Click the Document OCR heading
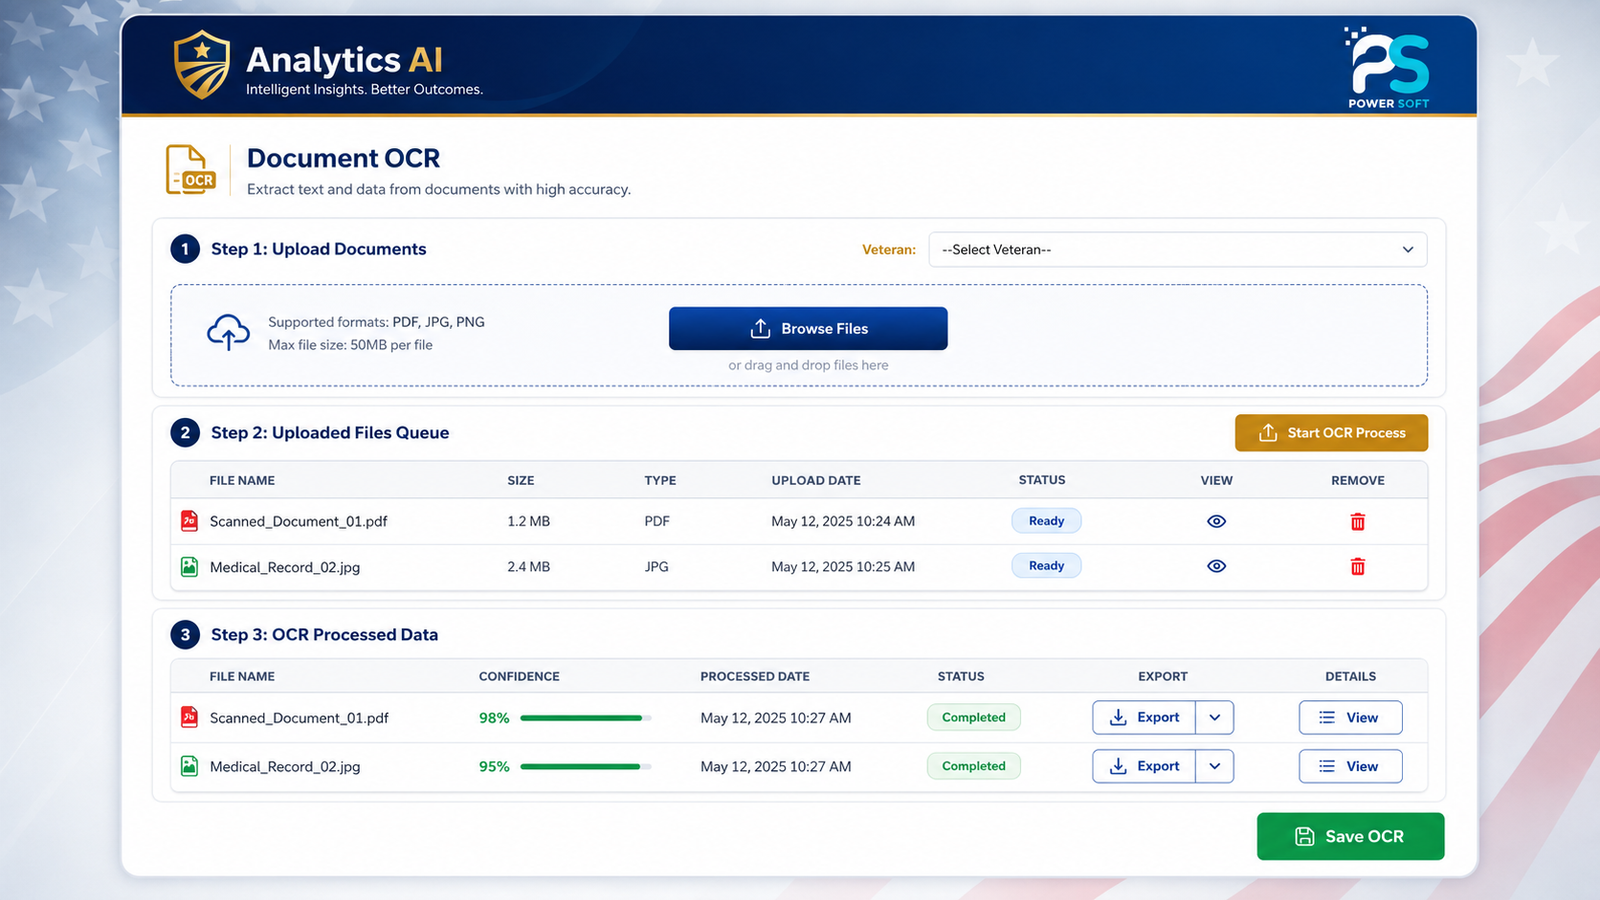Screen dimensions: 1600x900 (x=343, y=158)
